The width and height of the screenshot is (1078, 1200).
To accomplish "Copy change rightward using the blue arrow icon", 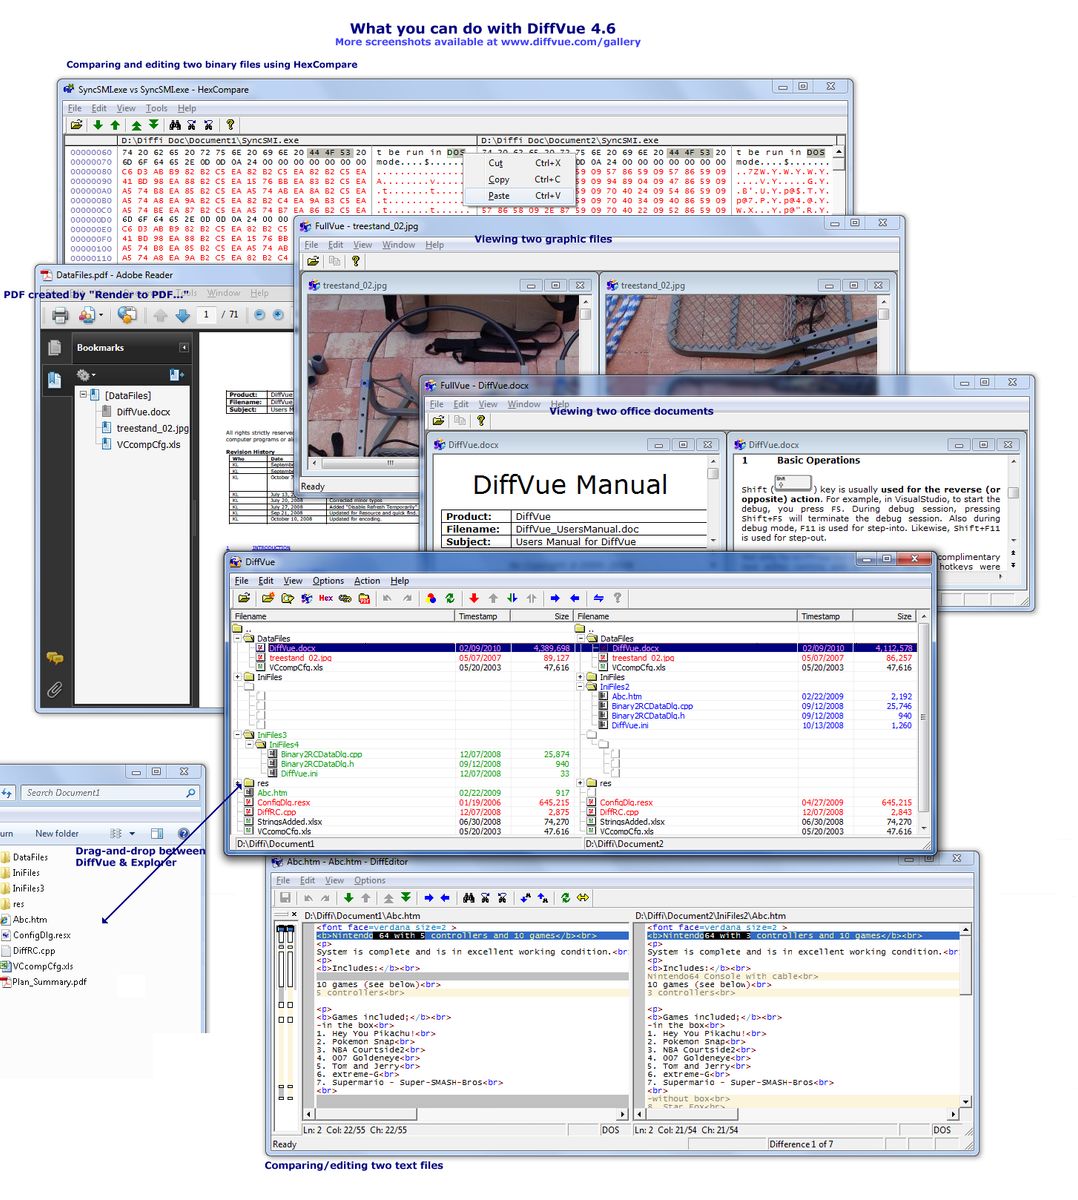I will tap(555, 598).
